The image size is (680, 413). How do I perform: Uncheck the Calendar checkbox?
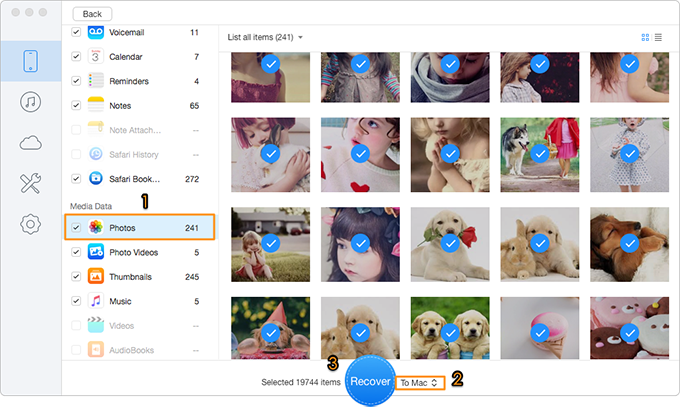pos(76,56)
